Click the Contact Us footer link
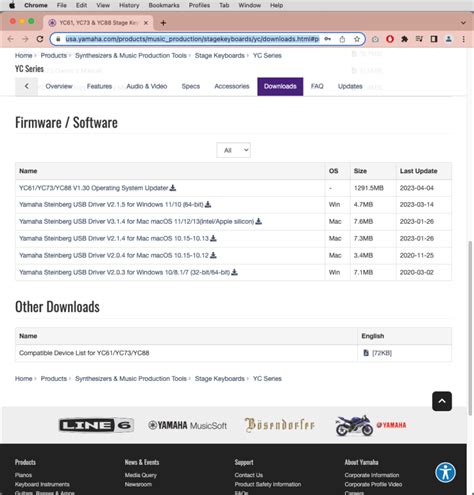 [249, 475]
